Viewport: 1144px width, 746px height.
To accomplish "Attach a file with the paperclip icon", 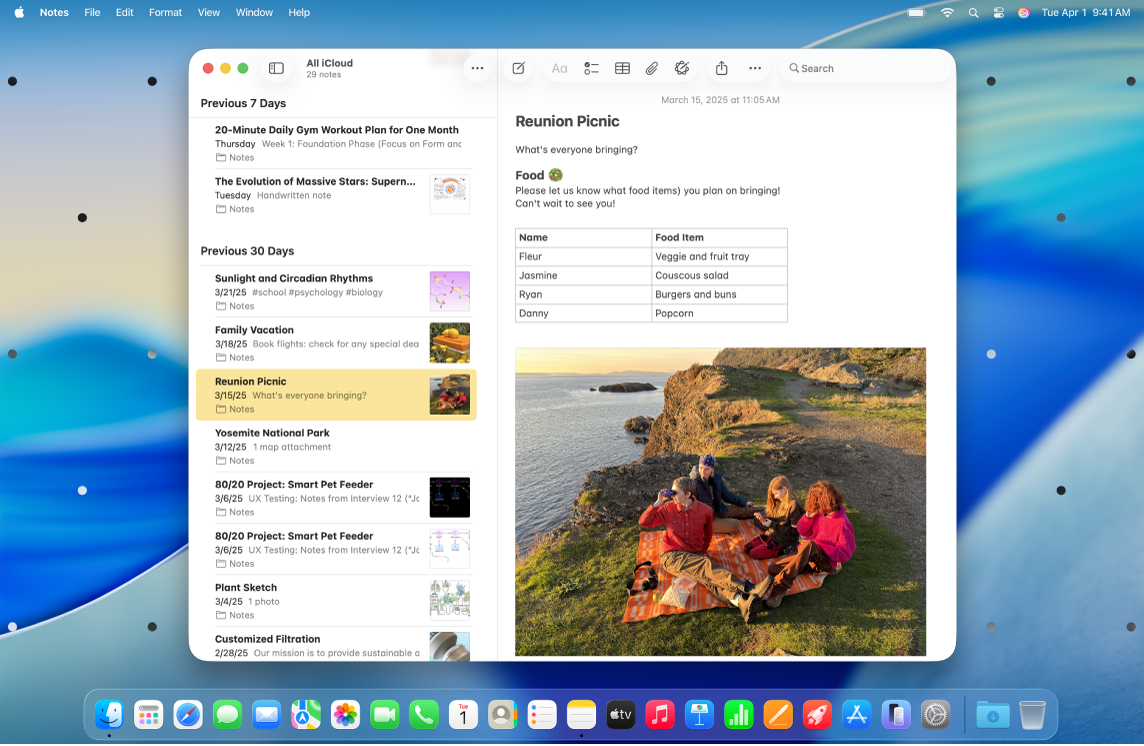I will 652,68.
